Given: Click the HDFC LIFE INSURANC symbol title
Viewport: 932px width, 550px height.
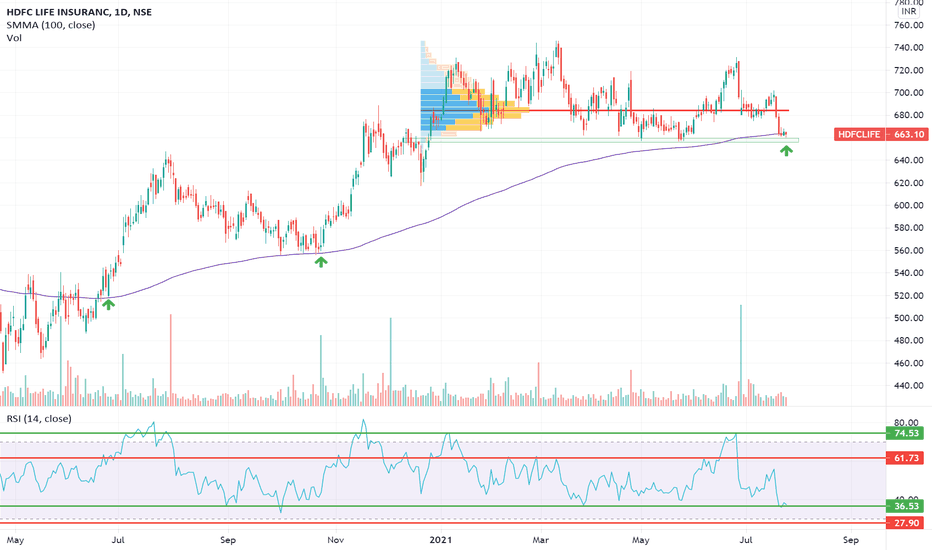Looking at the screenshot, I should point(79,12).
